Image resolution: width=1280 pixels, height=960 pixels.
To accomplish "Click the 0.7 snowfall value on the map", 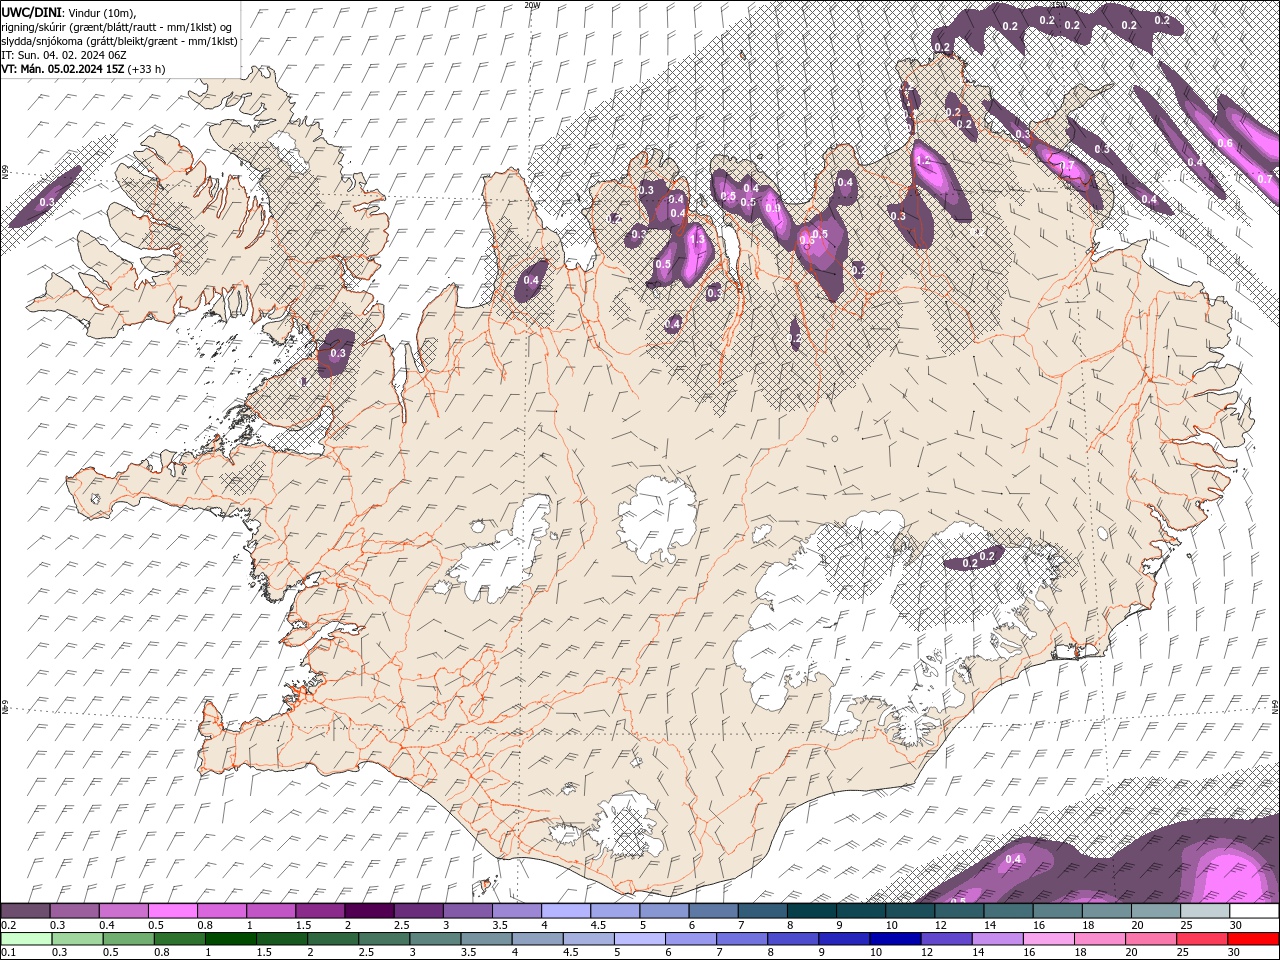I will pos(1264,179).
